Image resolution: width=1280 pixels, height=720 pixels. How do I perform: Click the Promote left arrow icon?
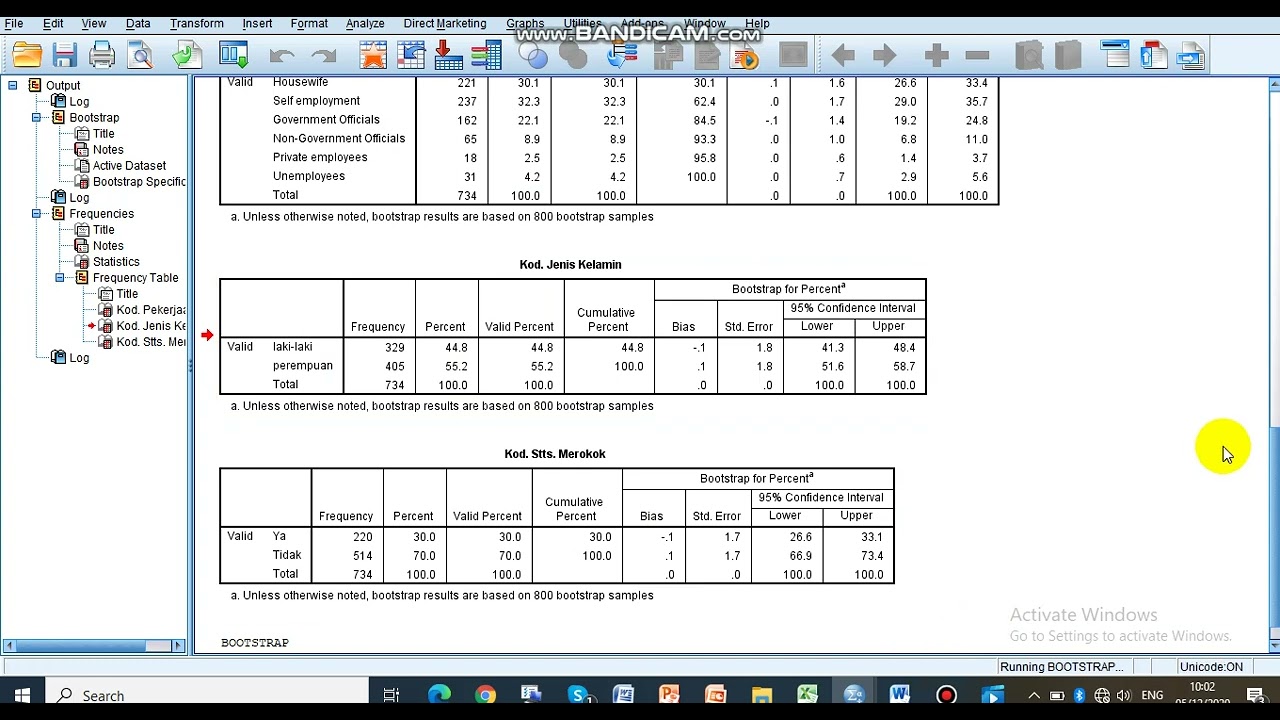coord(842,56)
